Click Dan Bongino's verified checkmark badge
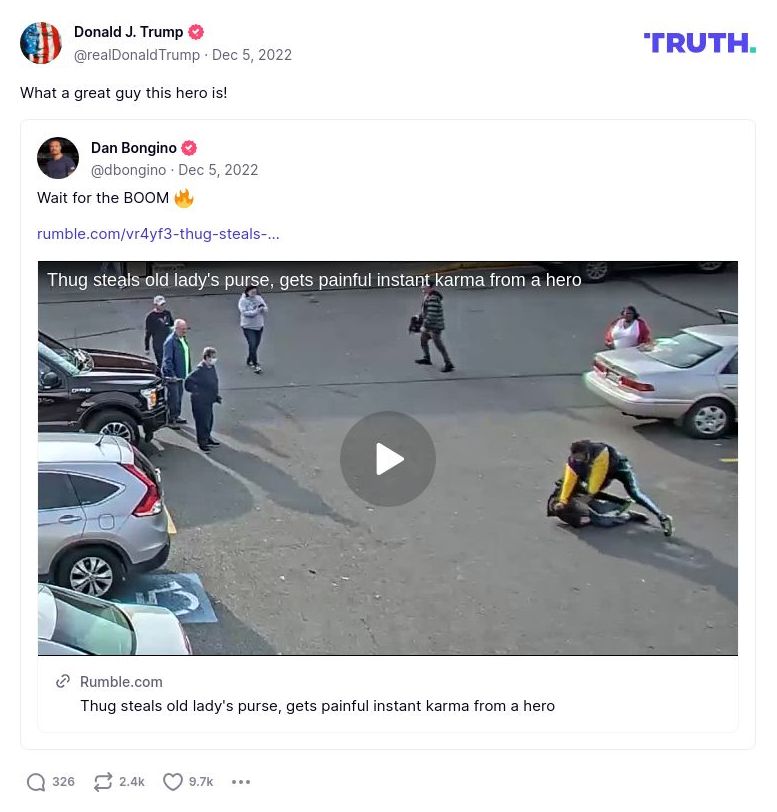Image resolution: width=777 pixels, height=812 pixels. [189, 148]
